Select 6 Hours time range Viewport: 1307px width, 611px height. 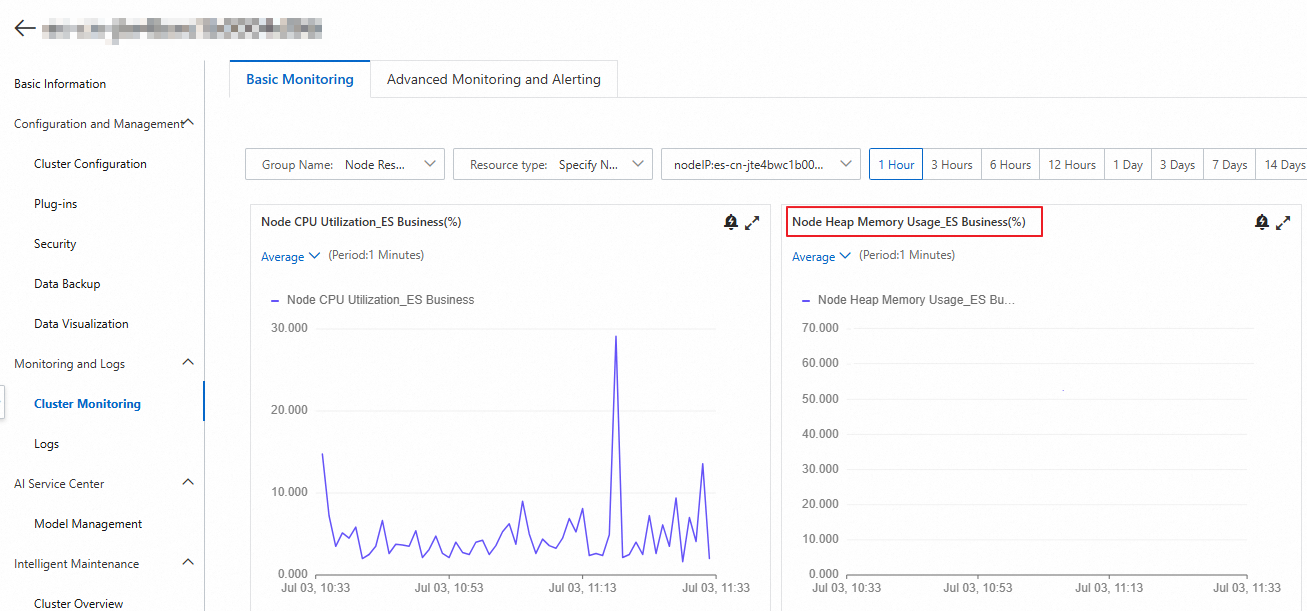pos(1010,165)
